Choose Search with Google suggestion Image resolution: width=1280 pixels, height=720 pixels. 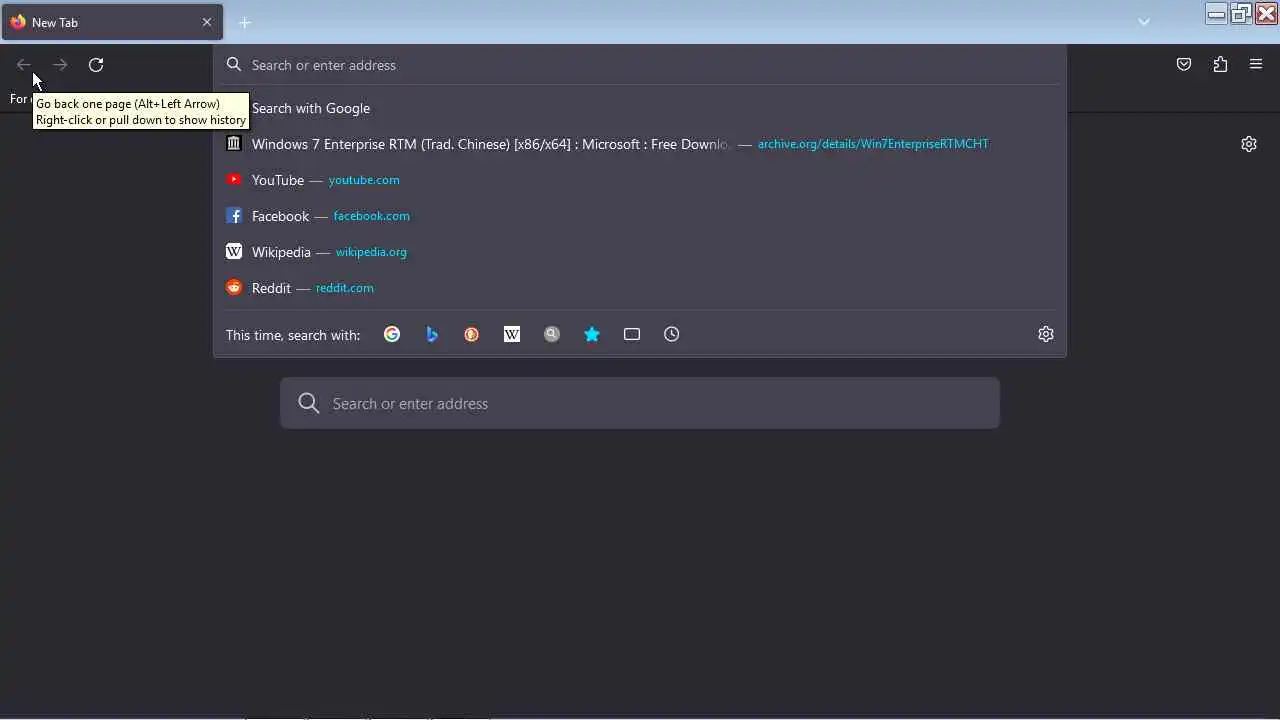point(640,108)
